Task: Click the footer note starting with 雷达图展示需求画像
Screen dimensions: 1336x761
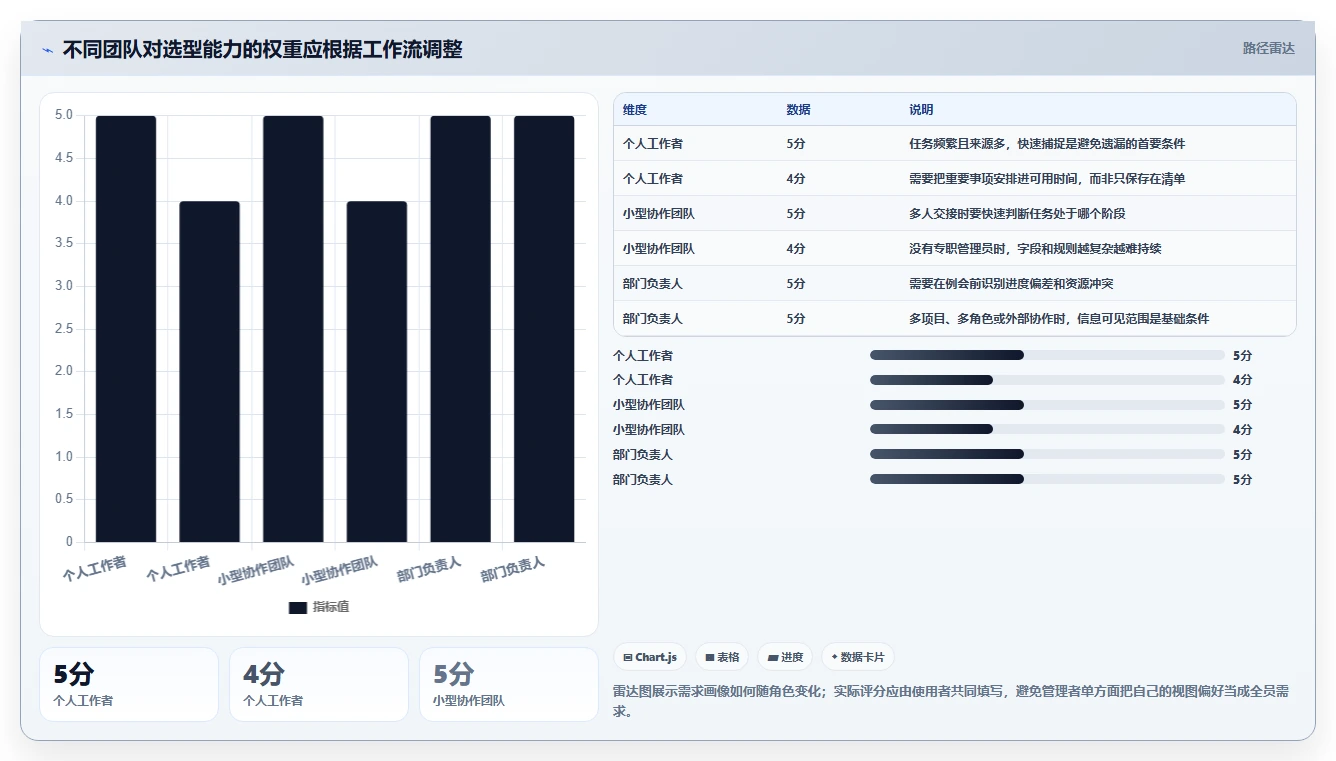Action: point(951,701)
